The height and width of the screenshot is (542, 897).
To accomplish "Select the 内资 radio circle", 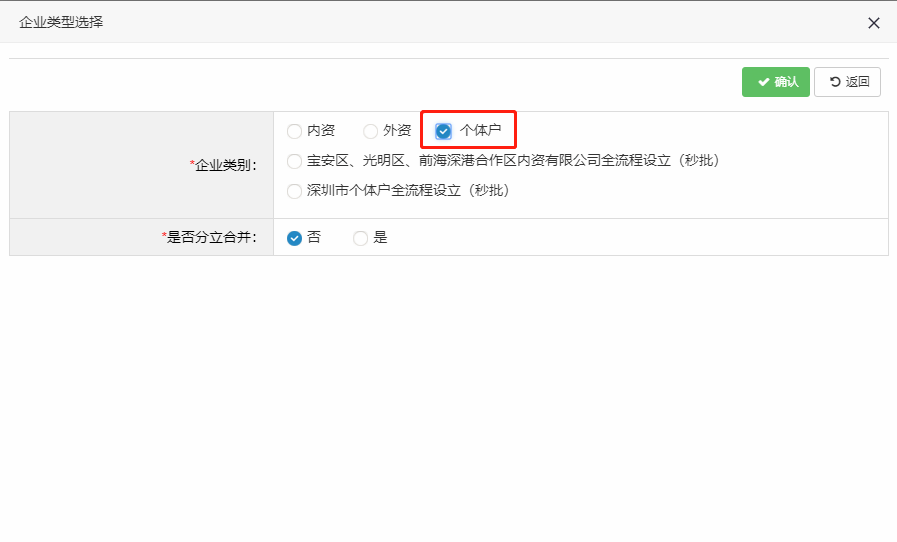I will (x=294, y=131).
